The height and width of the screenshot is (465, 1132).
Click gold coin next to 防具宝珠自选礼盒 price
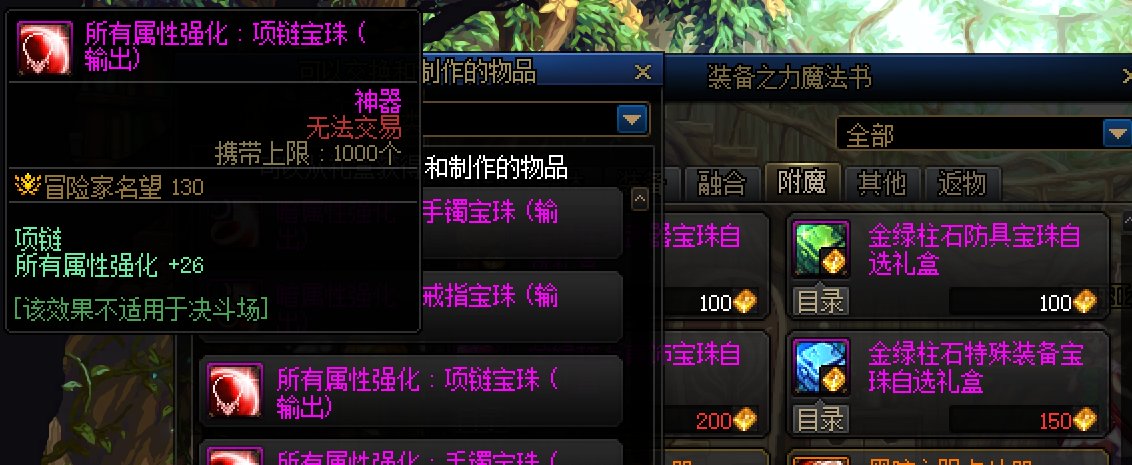1084,303
